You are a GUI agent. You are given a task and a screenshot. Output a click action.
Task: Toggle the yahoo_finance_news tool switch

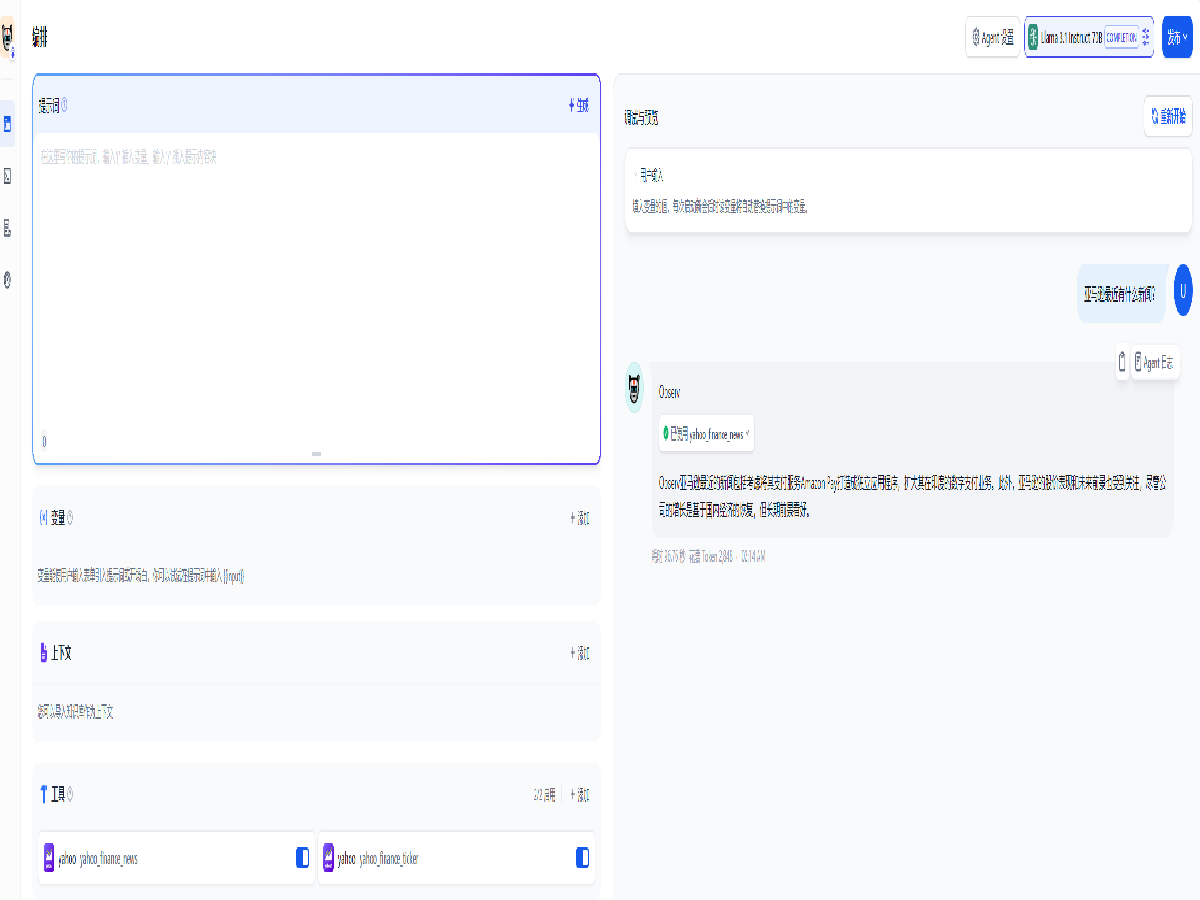coord(302,858)
